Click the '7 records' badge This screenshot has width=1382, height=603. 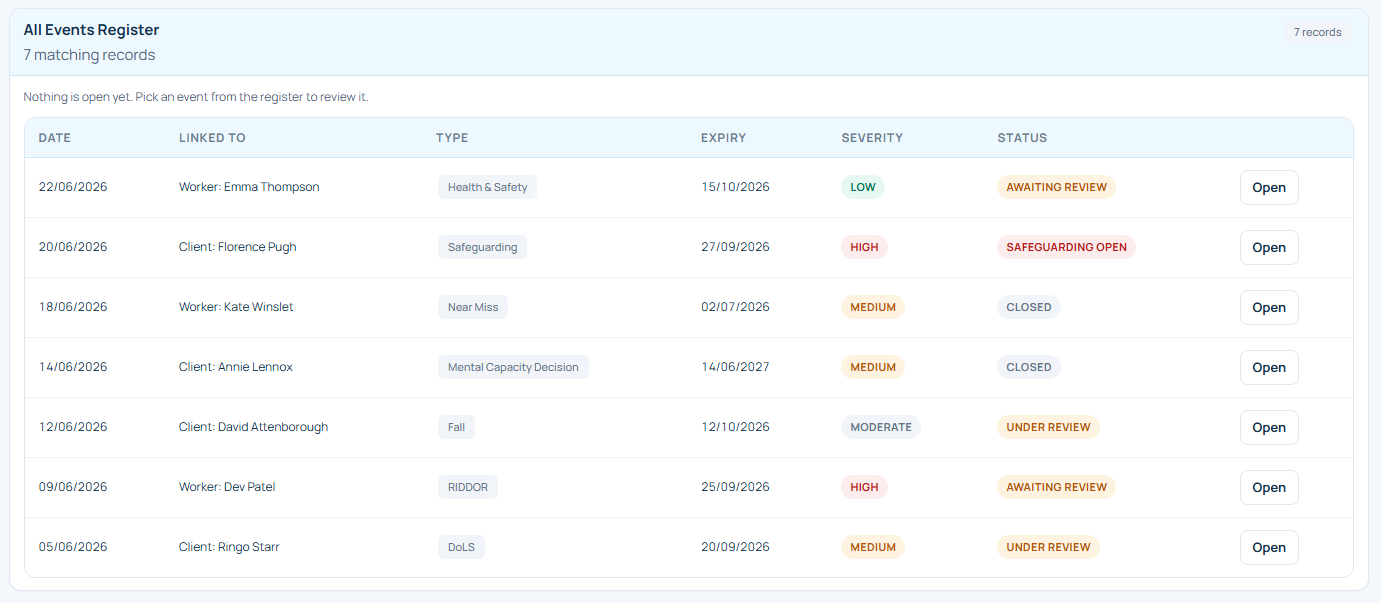coord(1317,32)
